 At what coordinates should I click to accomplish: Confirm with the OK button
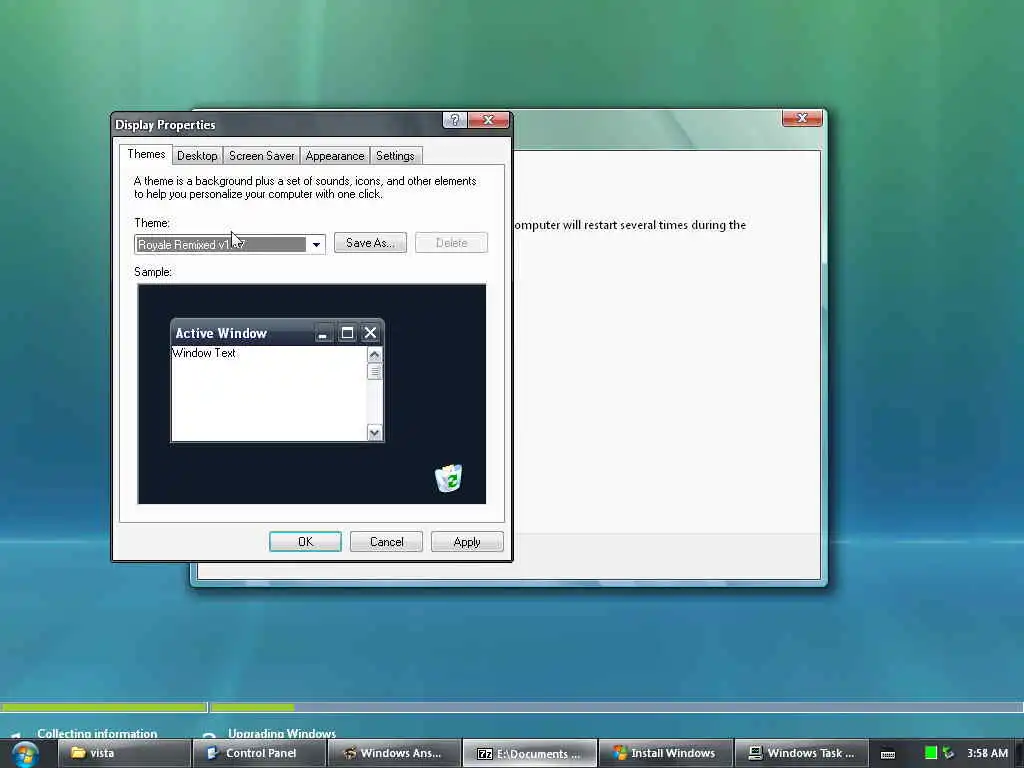[305, 541]
